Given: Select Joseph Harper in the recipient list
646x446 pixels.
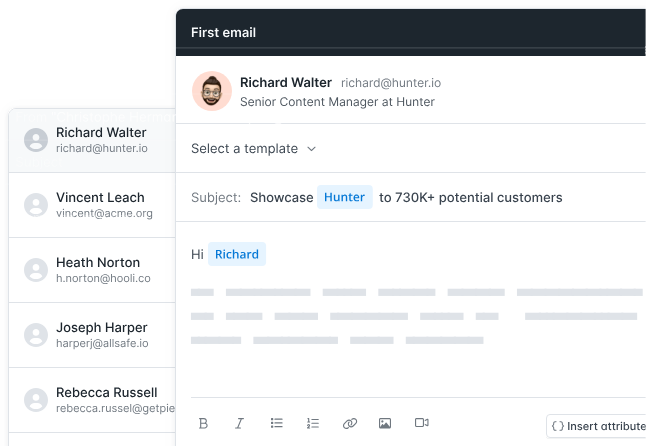Looking at the screenshot, I should coord(92,335).
